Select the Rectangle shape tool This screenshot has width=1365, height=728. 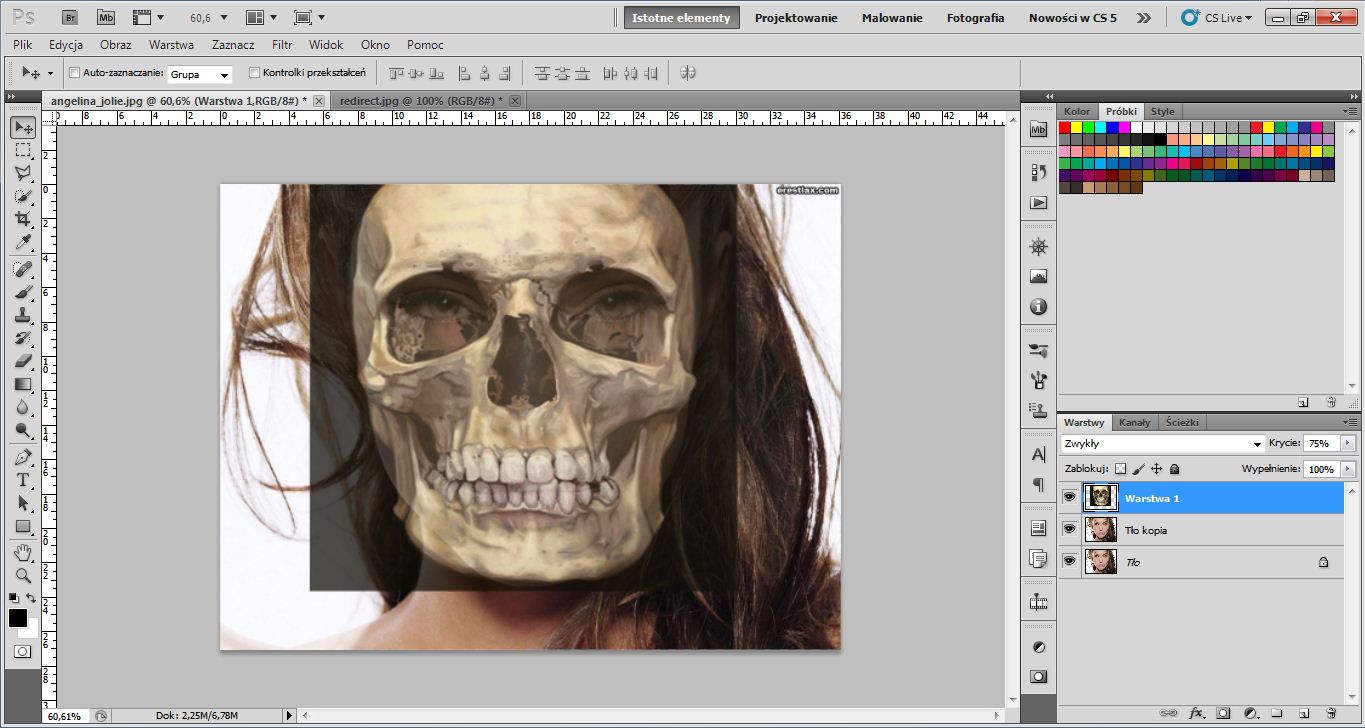click(x=22, y=526)
